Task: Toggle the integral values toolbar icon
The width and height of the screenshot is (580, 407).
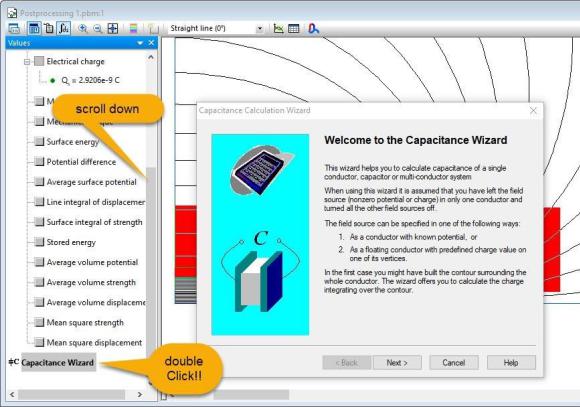Action: click(x=64, y=28)
